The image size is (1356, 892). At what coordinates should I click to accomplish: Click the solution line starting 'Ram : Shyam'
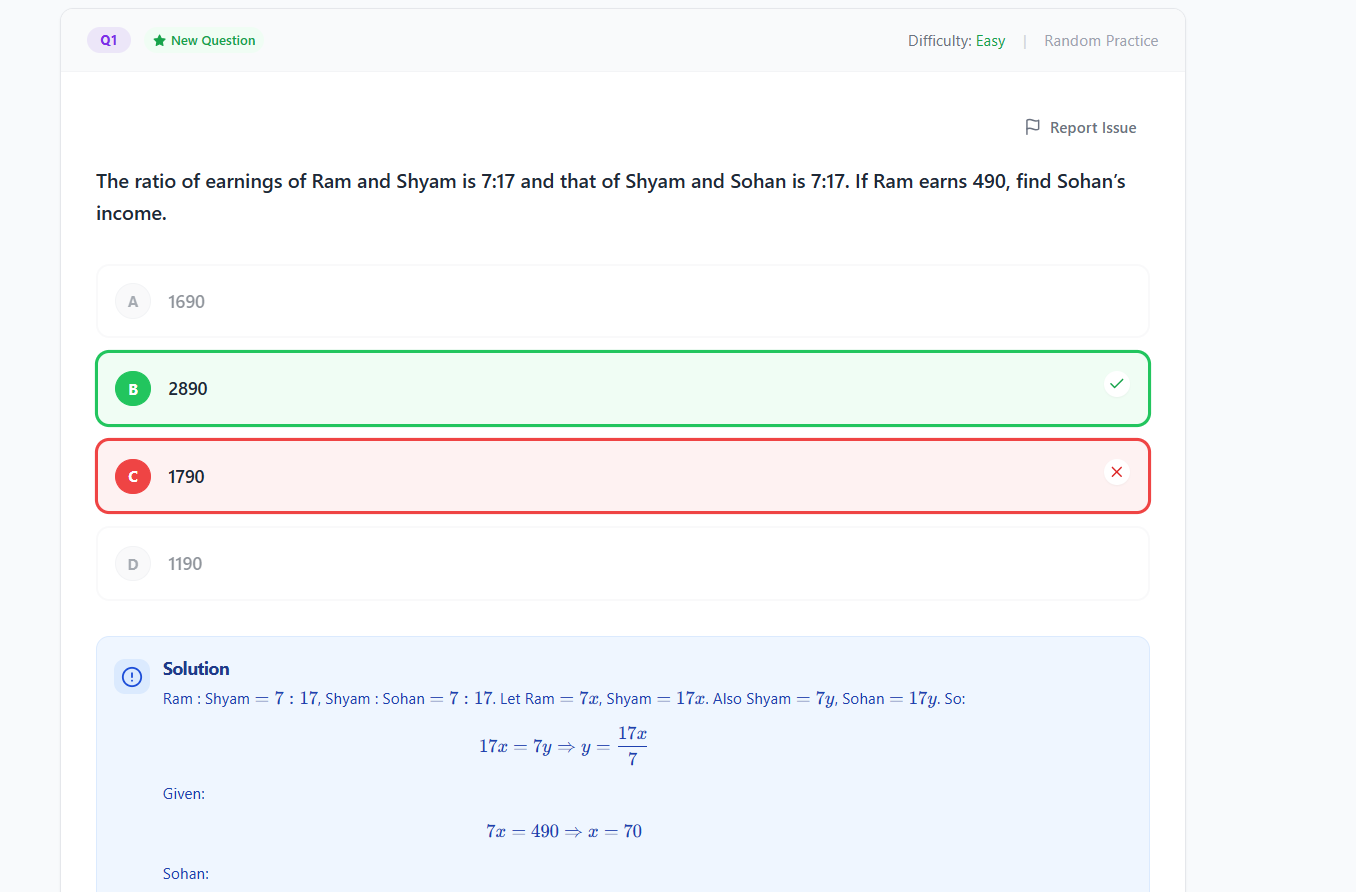pyautogui.click(x=564, y=699)
